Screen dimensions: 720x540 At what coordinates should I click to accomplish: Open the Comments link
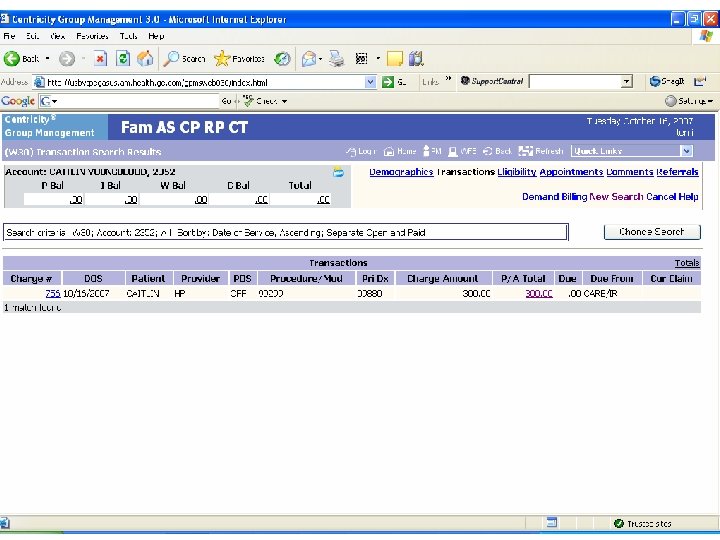click(630, 172)
